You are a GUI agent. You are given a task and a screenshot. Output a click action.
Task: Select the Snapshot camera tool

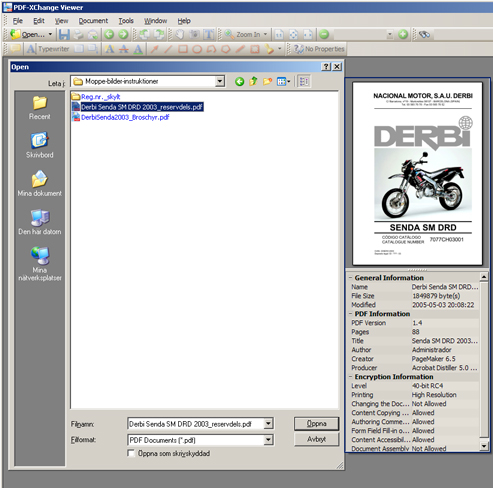pos(194,34)
